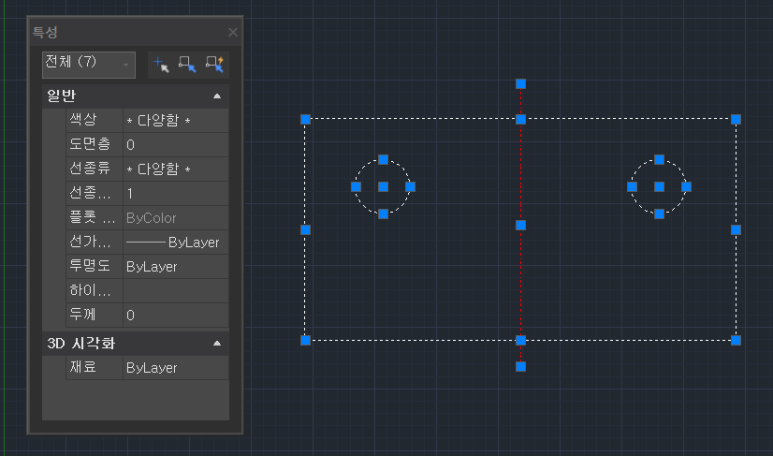Click the rectangle's bottom-right corner grip

click(736, 340)
